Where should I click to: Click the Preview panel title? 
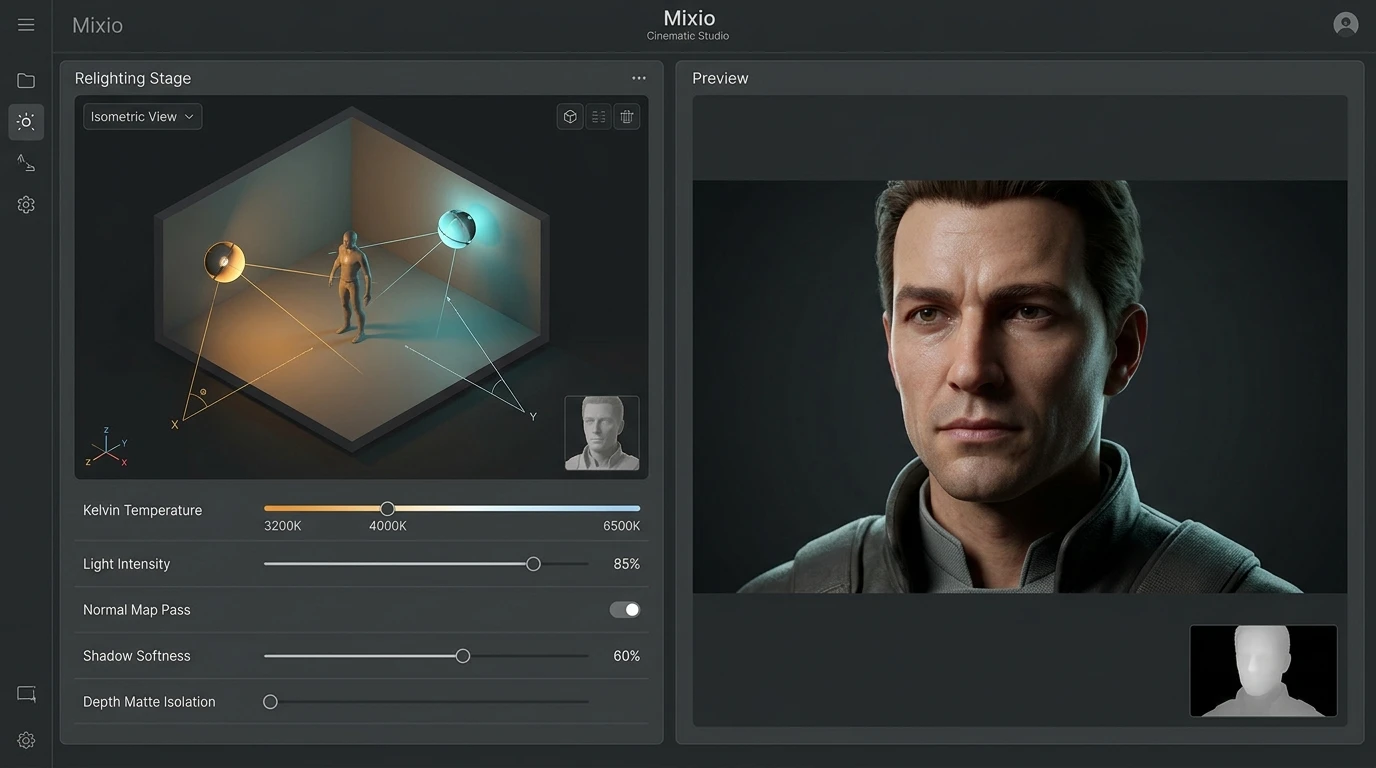coord(720,78)
